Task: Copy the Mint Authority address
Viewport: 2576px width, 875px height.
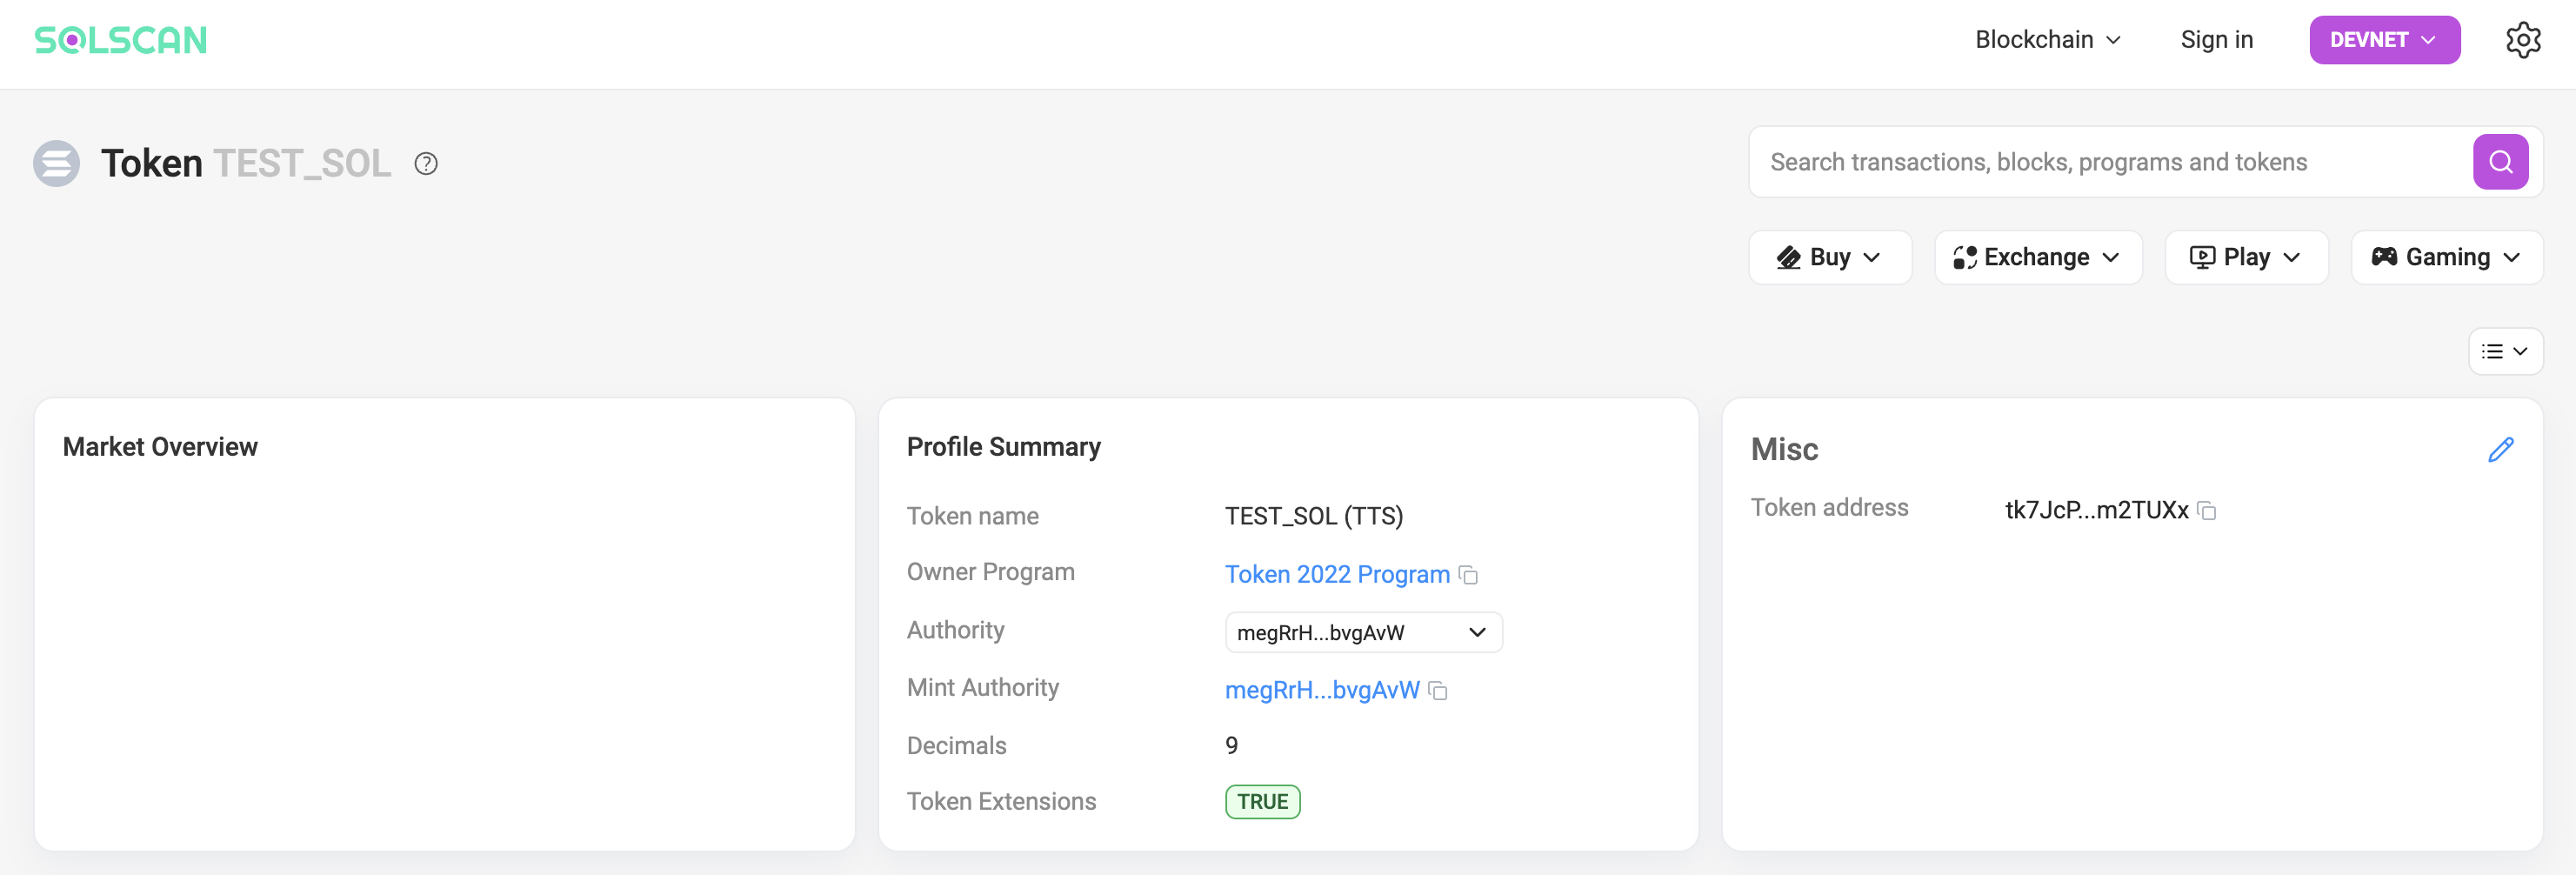Action: (x=1438, y=691)
